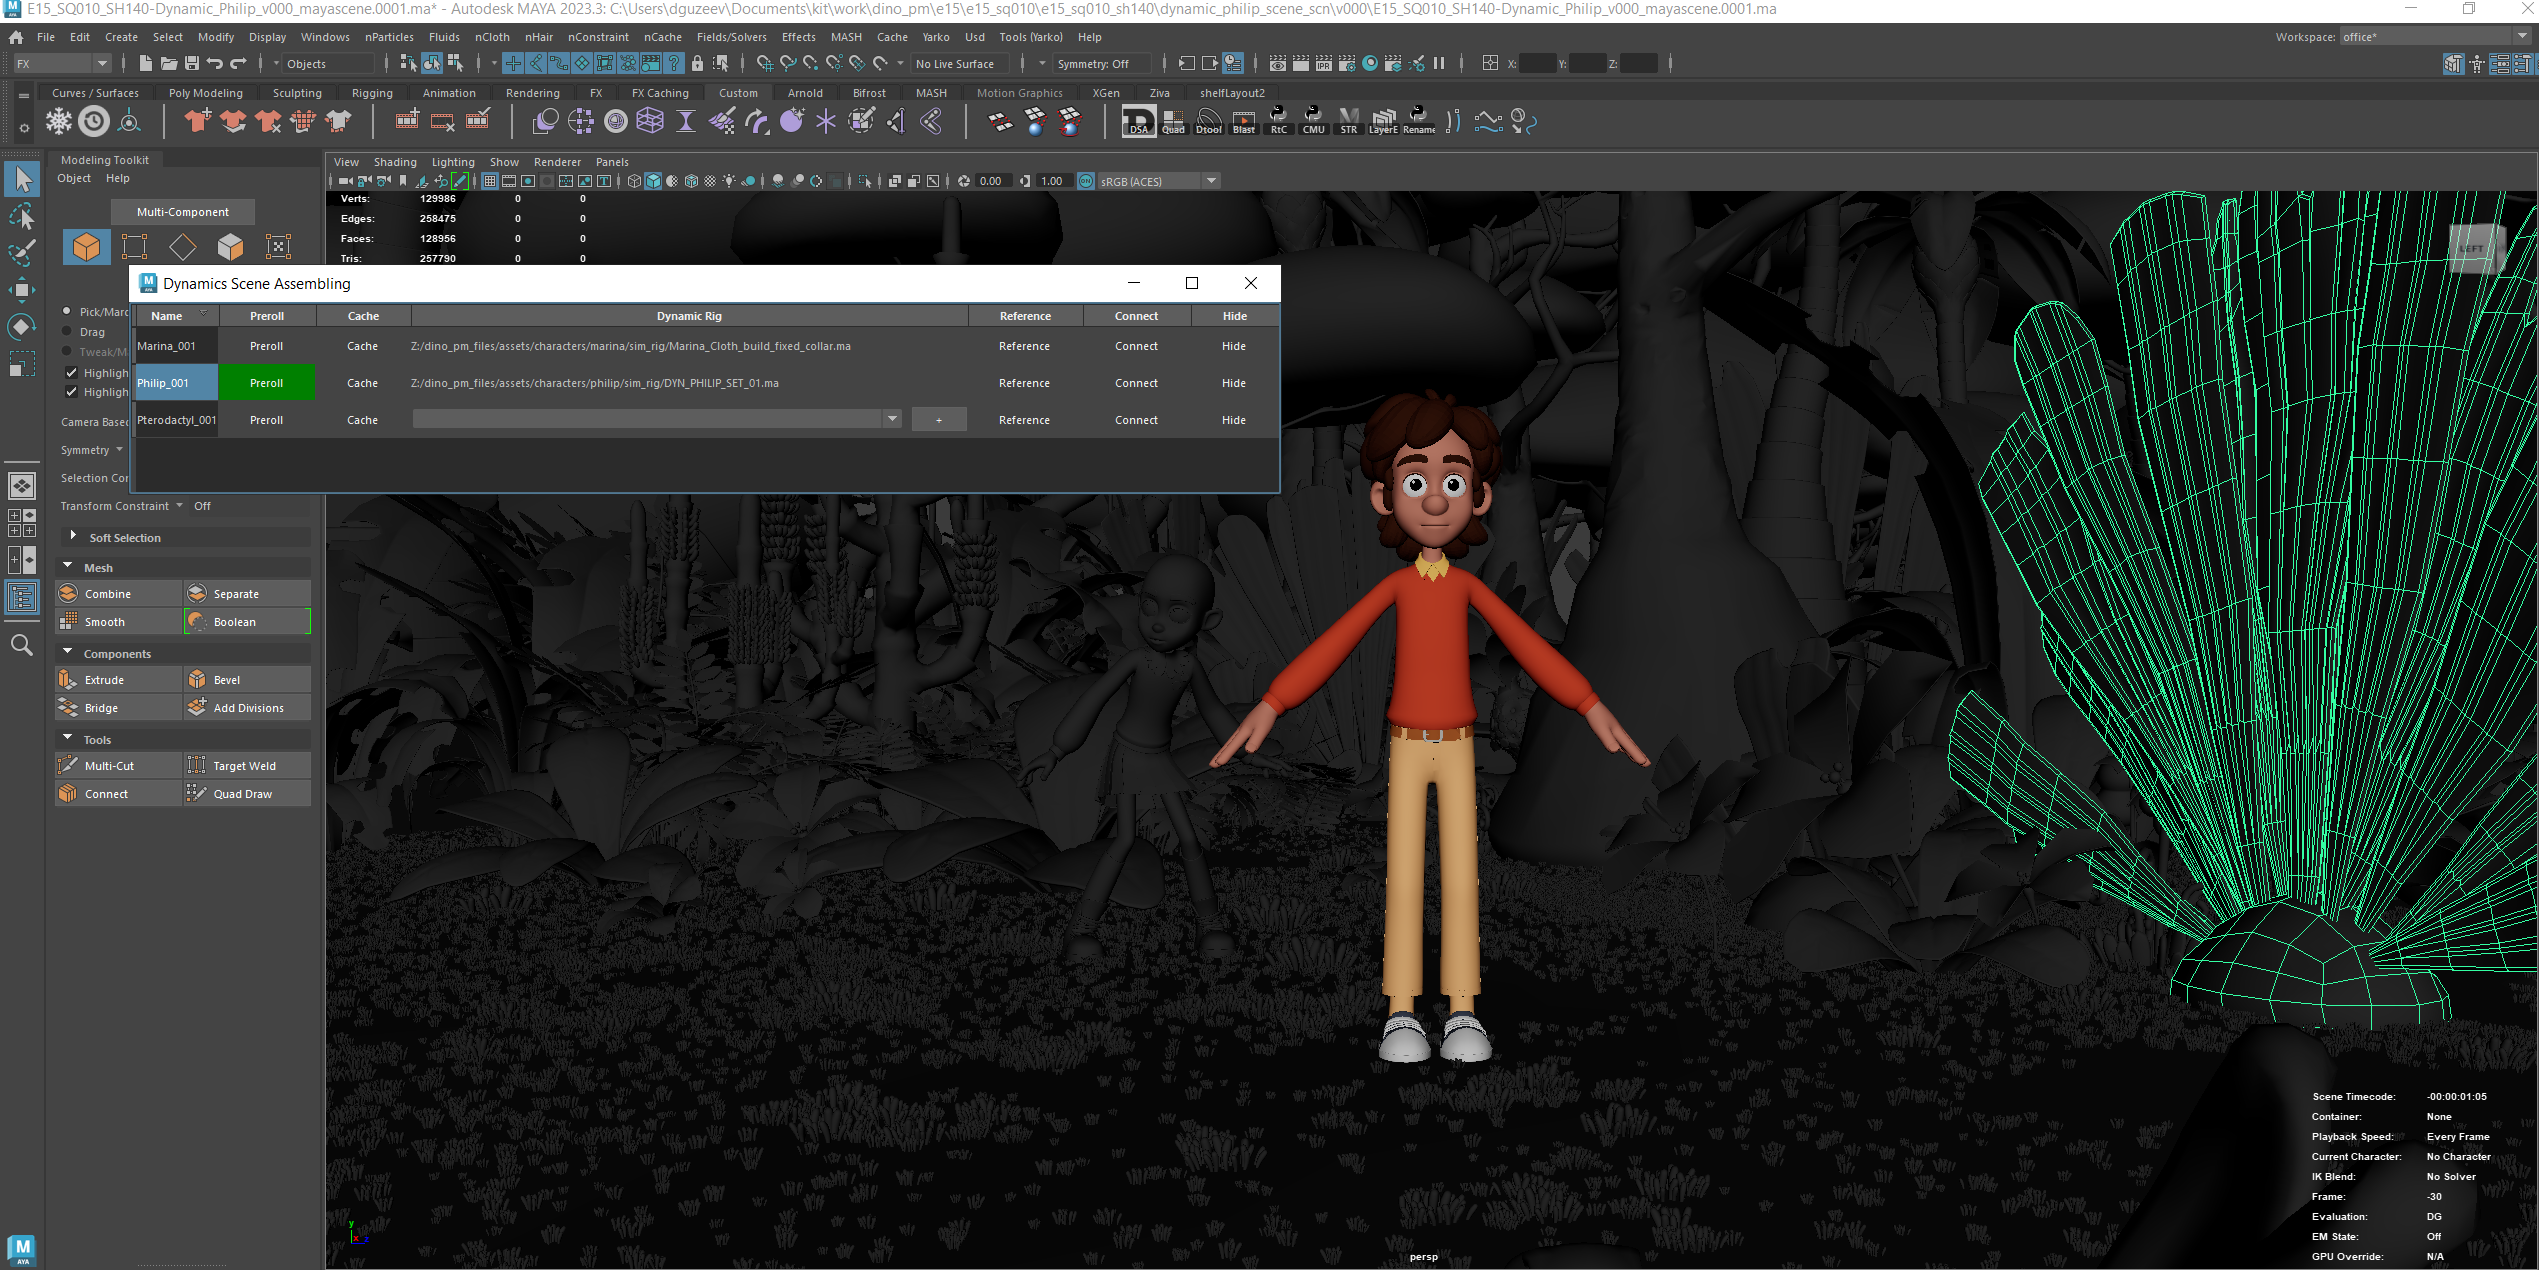Click the DSA shelf icon
2539x1270 pixels.
click(x=1138, y=121)
